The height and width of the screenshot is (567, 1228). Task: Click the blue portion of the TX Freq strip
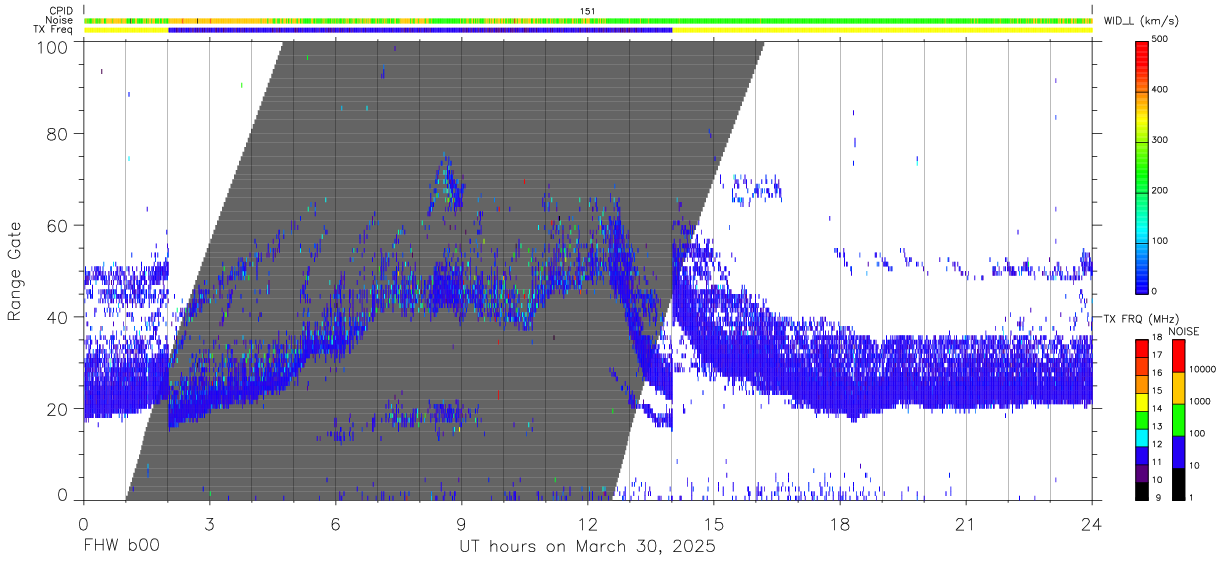pos(420,30)
